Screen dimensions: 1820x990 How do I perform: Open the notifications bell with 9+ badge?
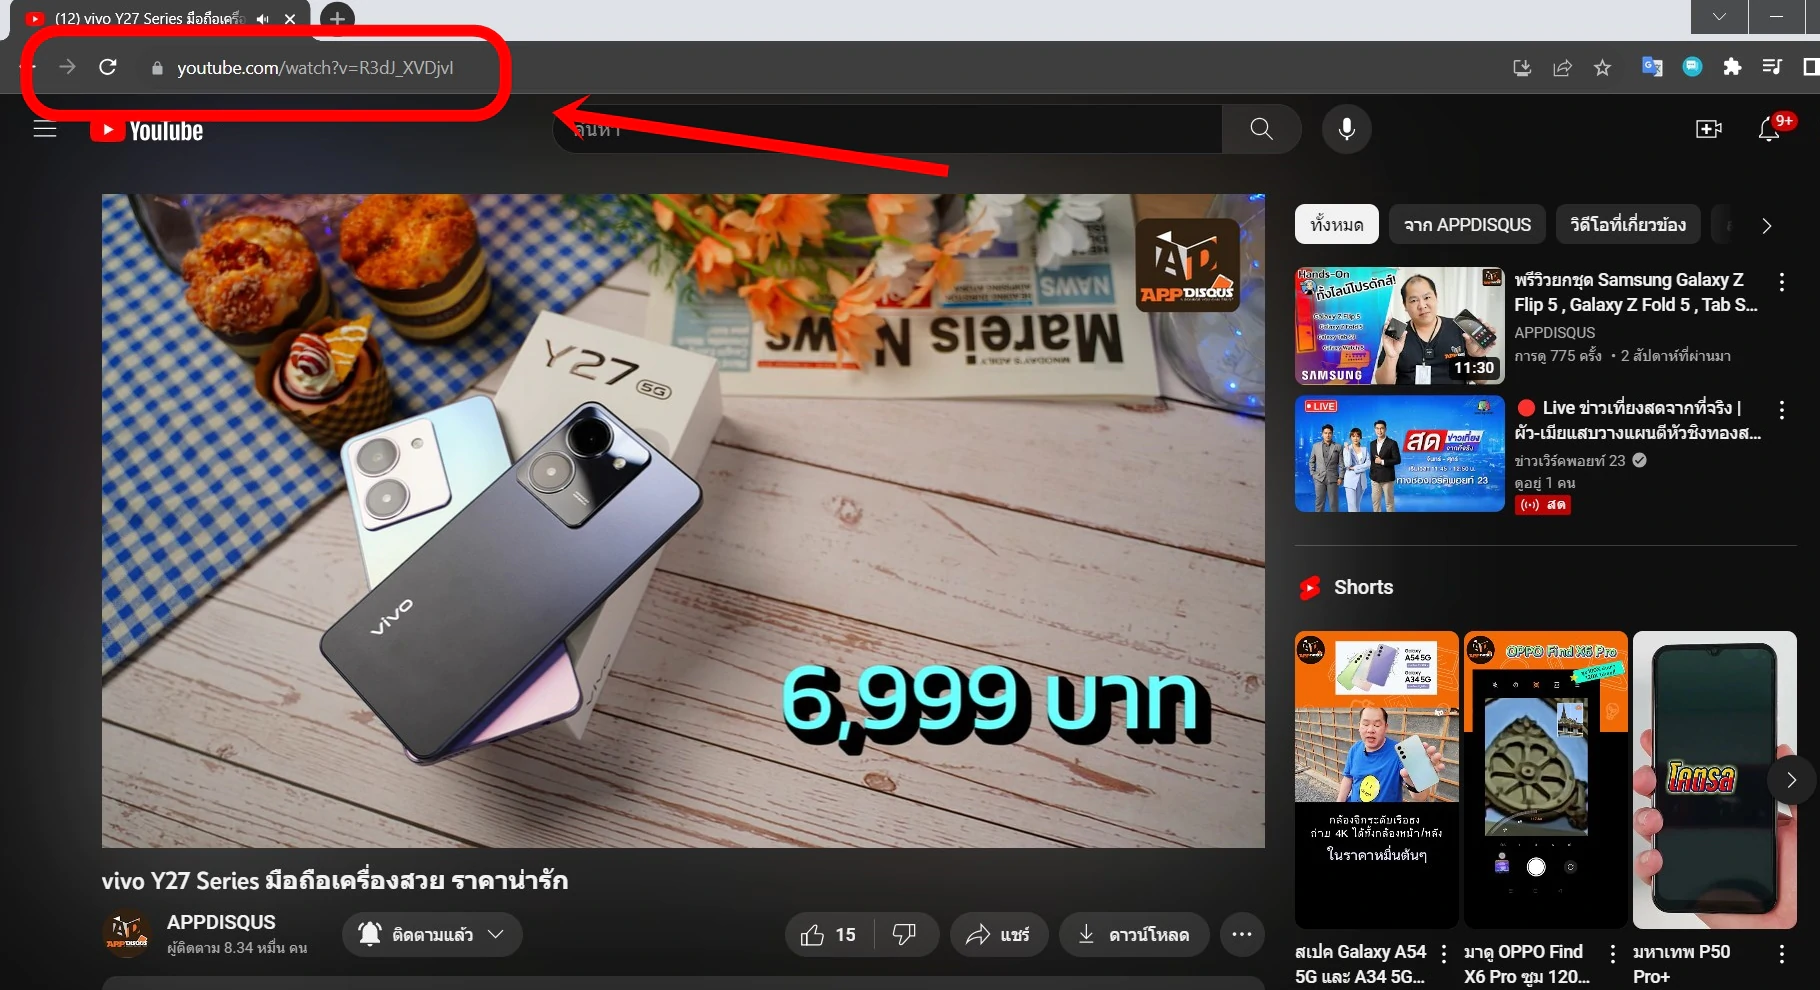[1770, 129]
